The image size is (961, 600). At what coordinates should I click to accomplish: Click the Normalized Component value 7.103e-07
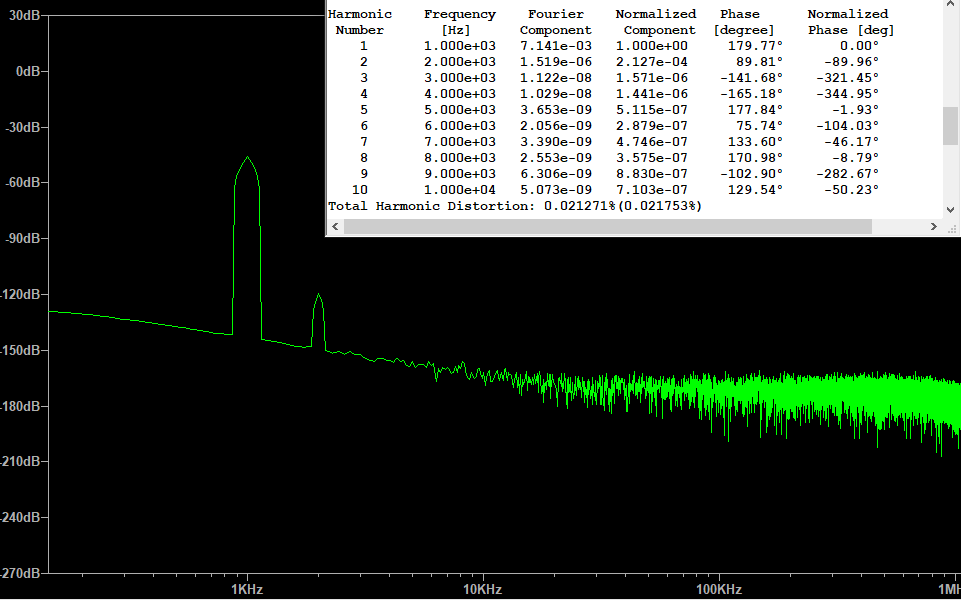pos(652,190)
